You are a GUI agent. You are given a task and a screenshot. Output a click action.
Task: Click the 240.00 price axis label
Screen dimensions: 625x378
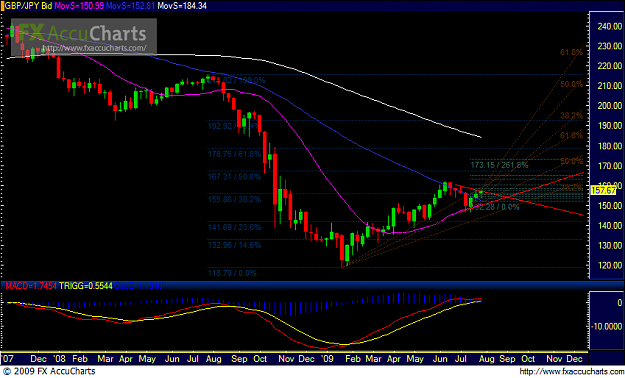610,26
